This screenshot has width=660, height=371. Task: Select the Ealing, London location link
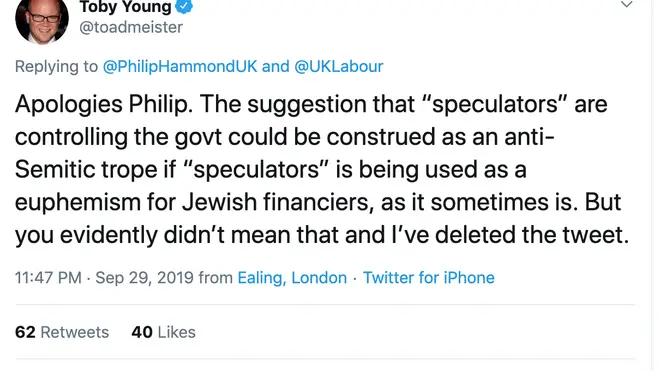point(292,278)
